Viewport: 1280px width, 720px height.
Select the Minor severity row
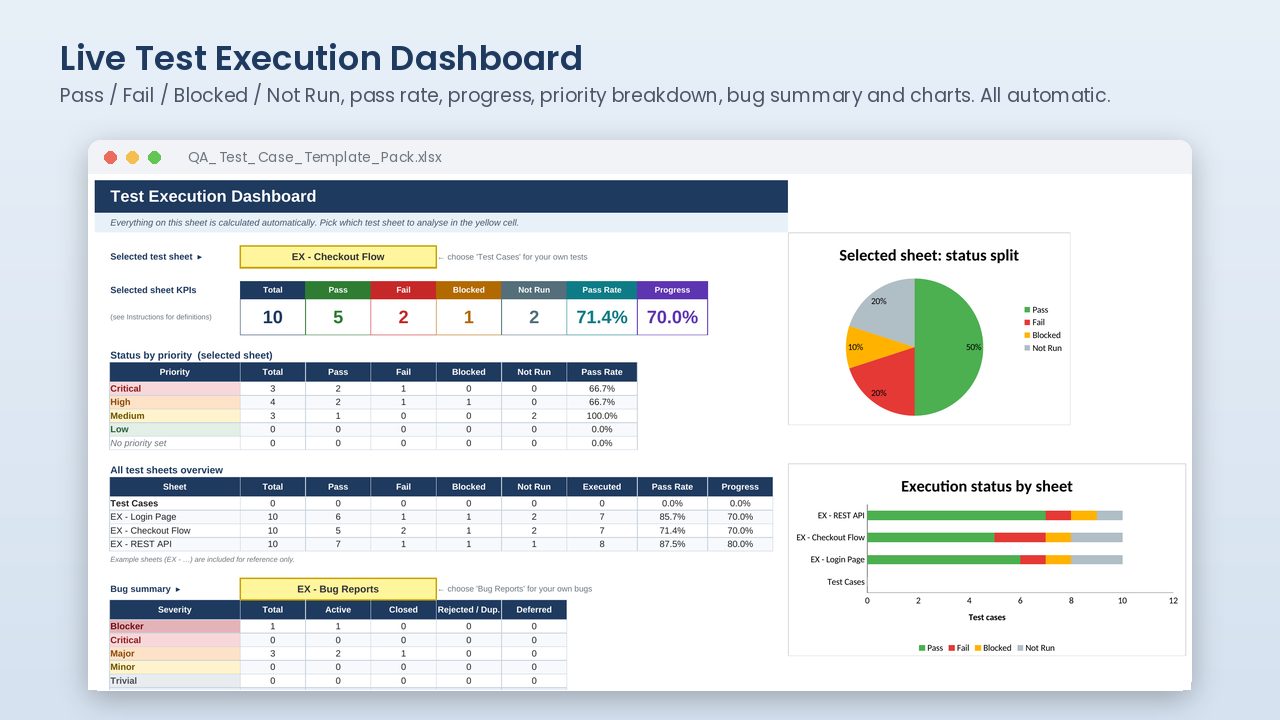click(x=338, y=667)
